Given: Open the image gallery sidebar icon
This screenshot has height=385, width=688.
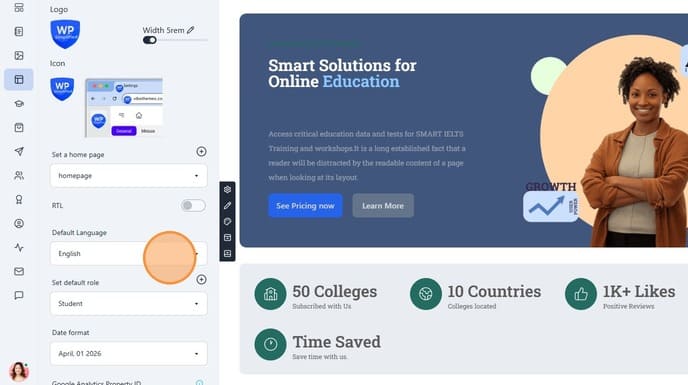Looking at the screenshot, I should [19, 55].
